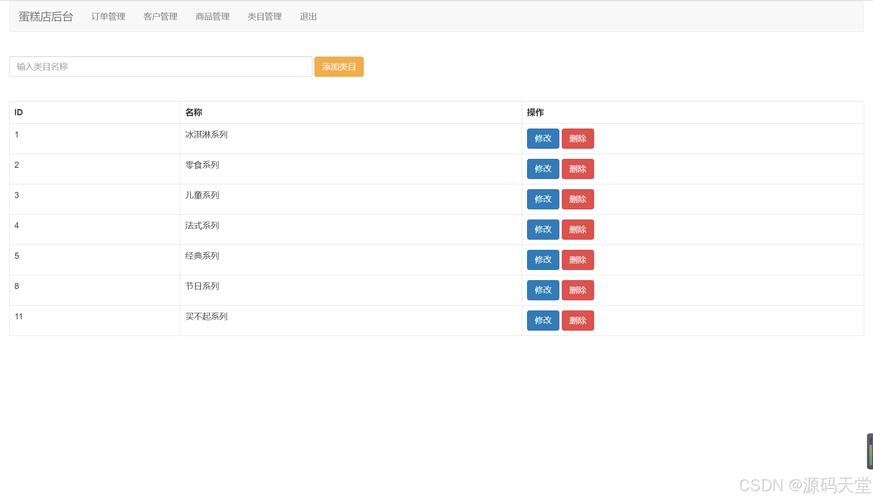Remove the 节日系列 row
This screenshot has height=500, width=873.
(578, 290)
